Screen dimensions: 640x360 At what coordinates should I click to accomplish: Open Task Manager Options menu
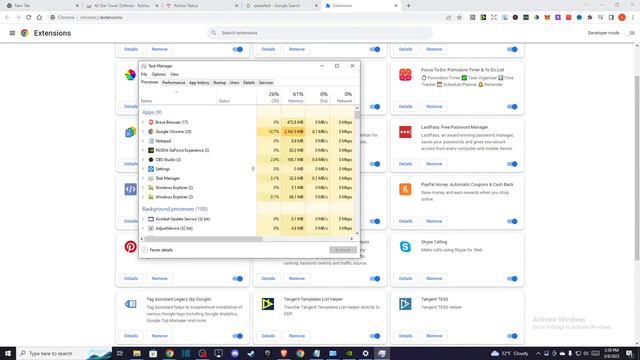pyautogui.click(x=159, y=74)
